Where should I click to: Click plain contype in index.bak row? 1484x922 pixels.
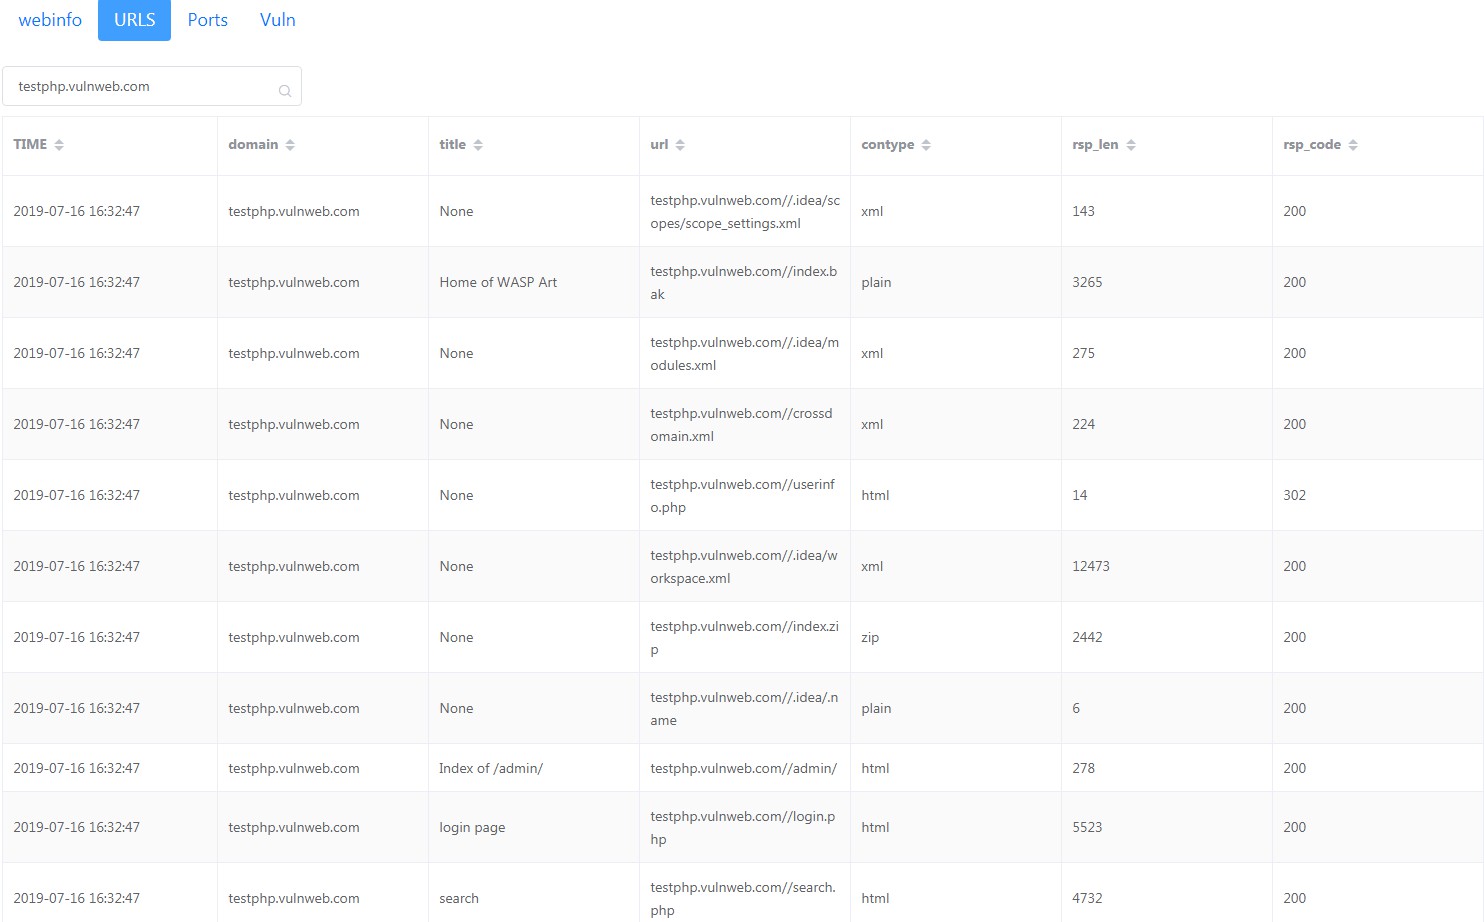[876, 282]
